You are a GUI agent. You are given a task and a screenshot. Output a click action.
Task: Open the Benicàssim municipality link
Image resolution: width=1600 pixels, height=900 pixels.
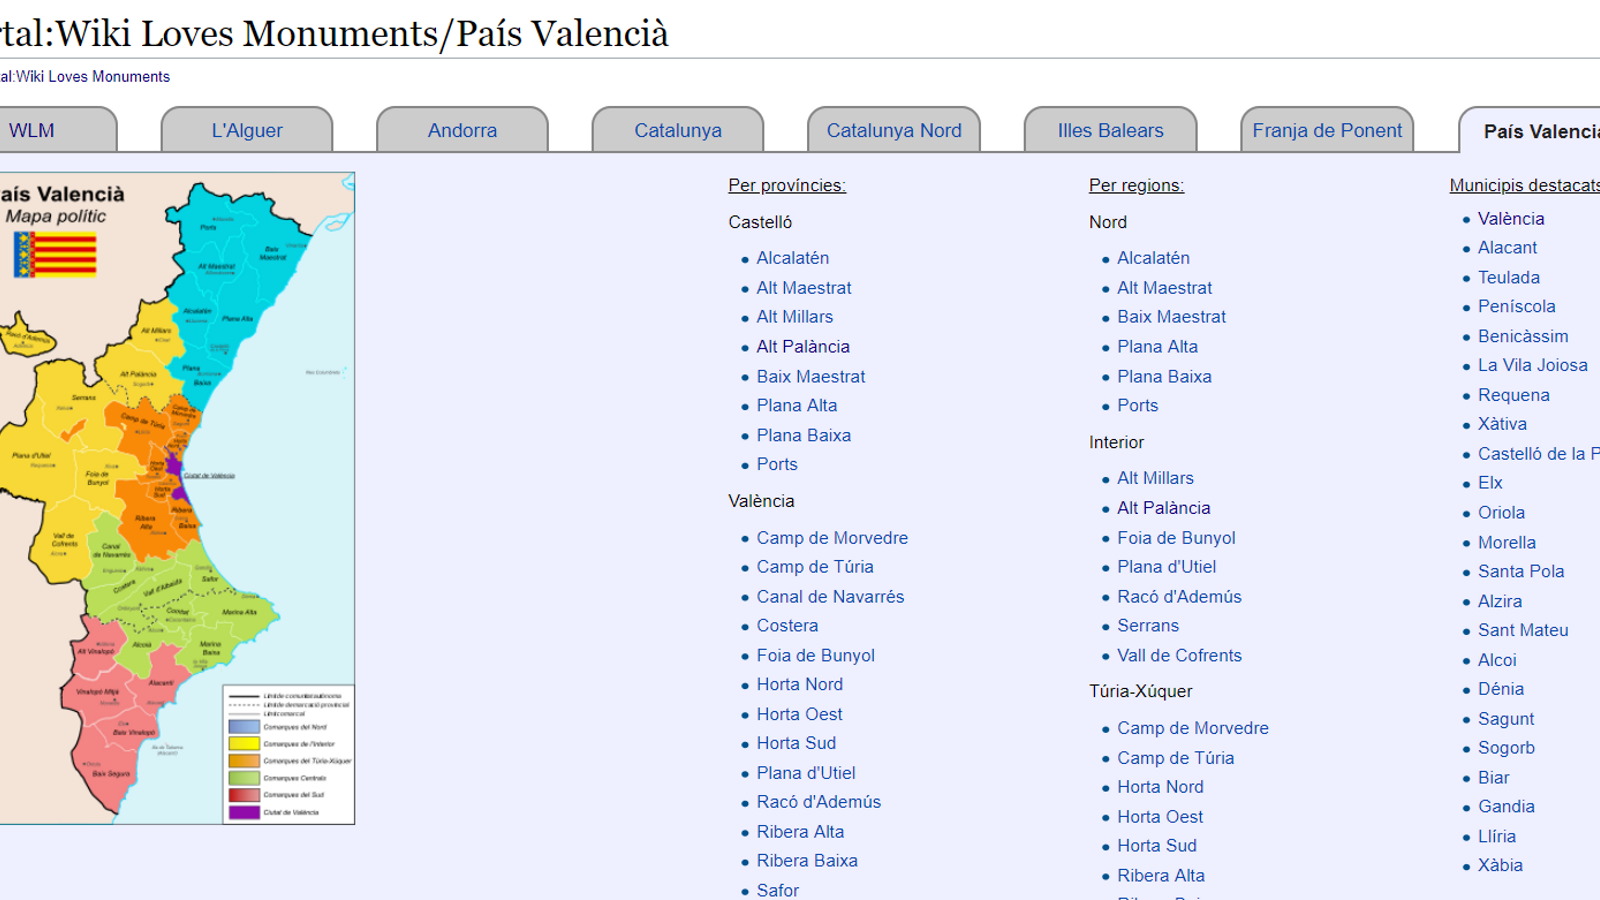pos(1523,337)
